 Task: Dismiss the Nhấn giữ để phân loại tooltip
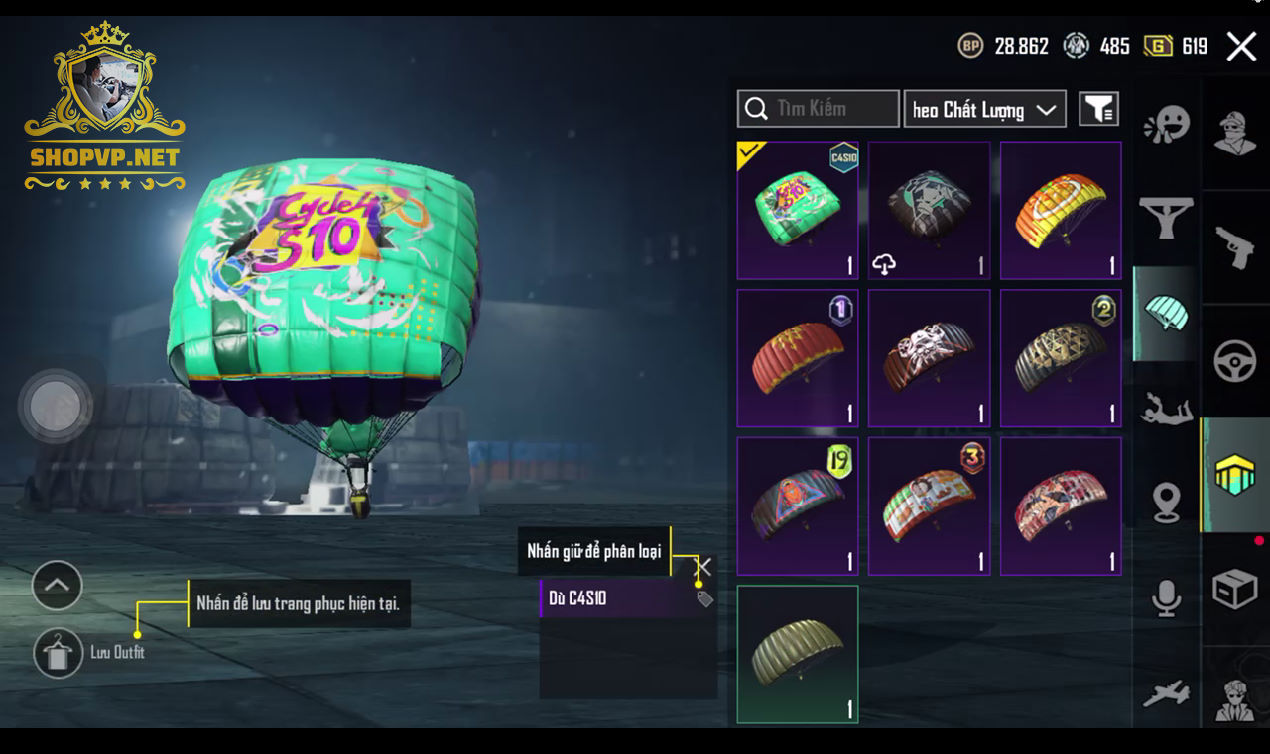(704, 567)
